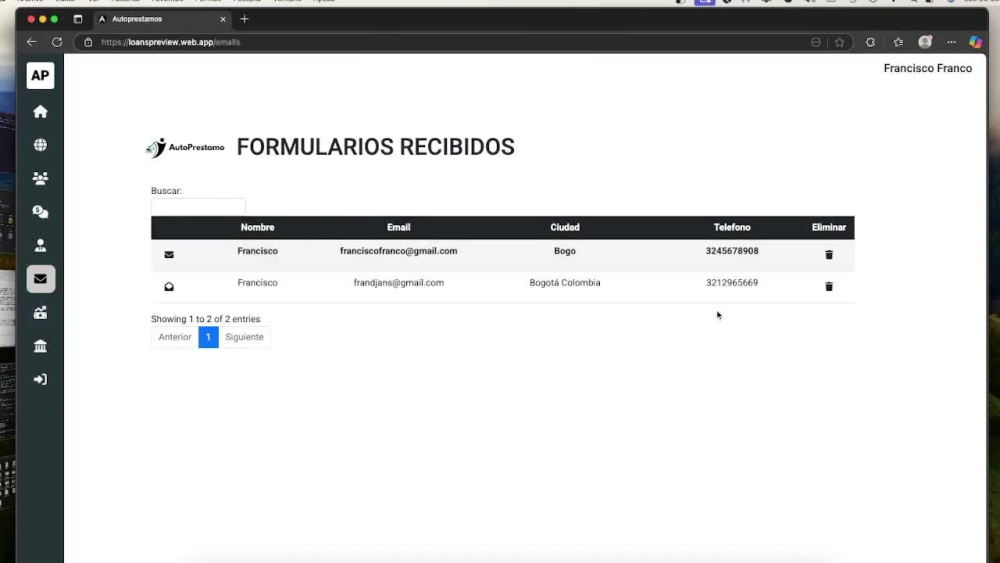The width and height of the screenshot is (1000, 563).
Task: Open browser extensions icon
Action: tap(870, 42)
